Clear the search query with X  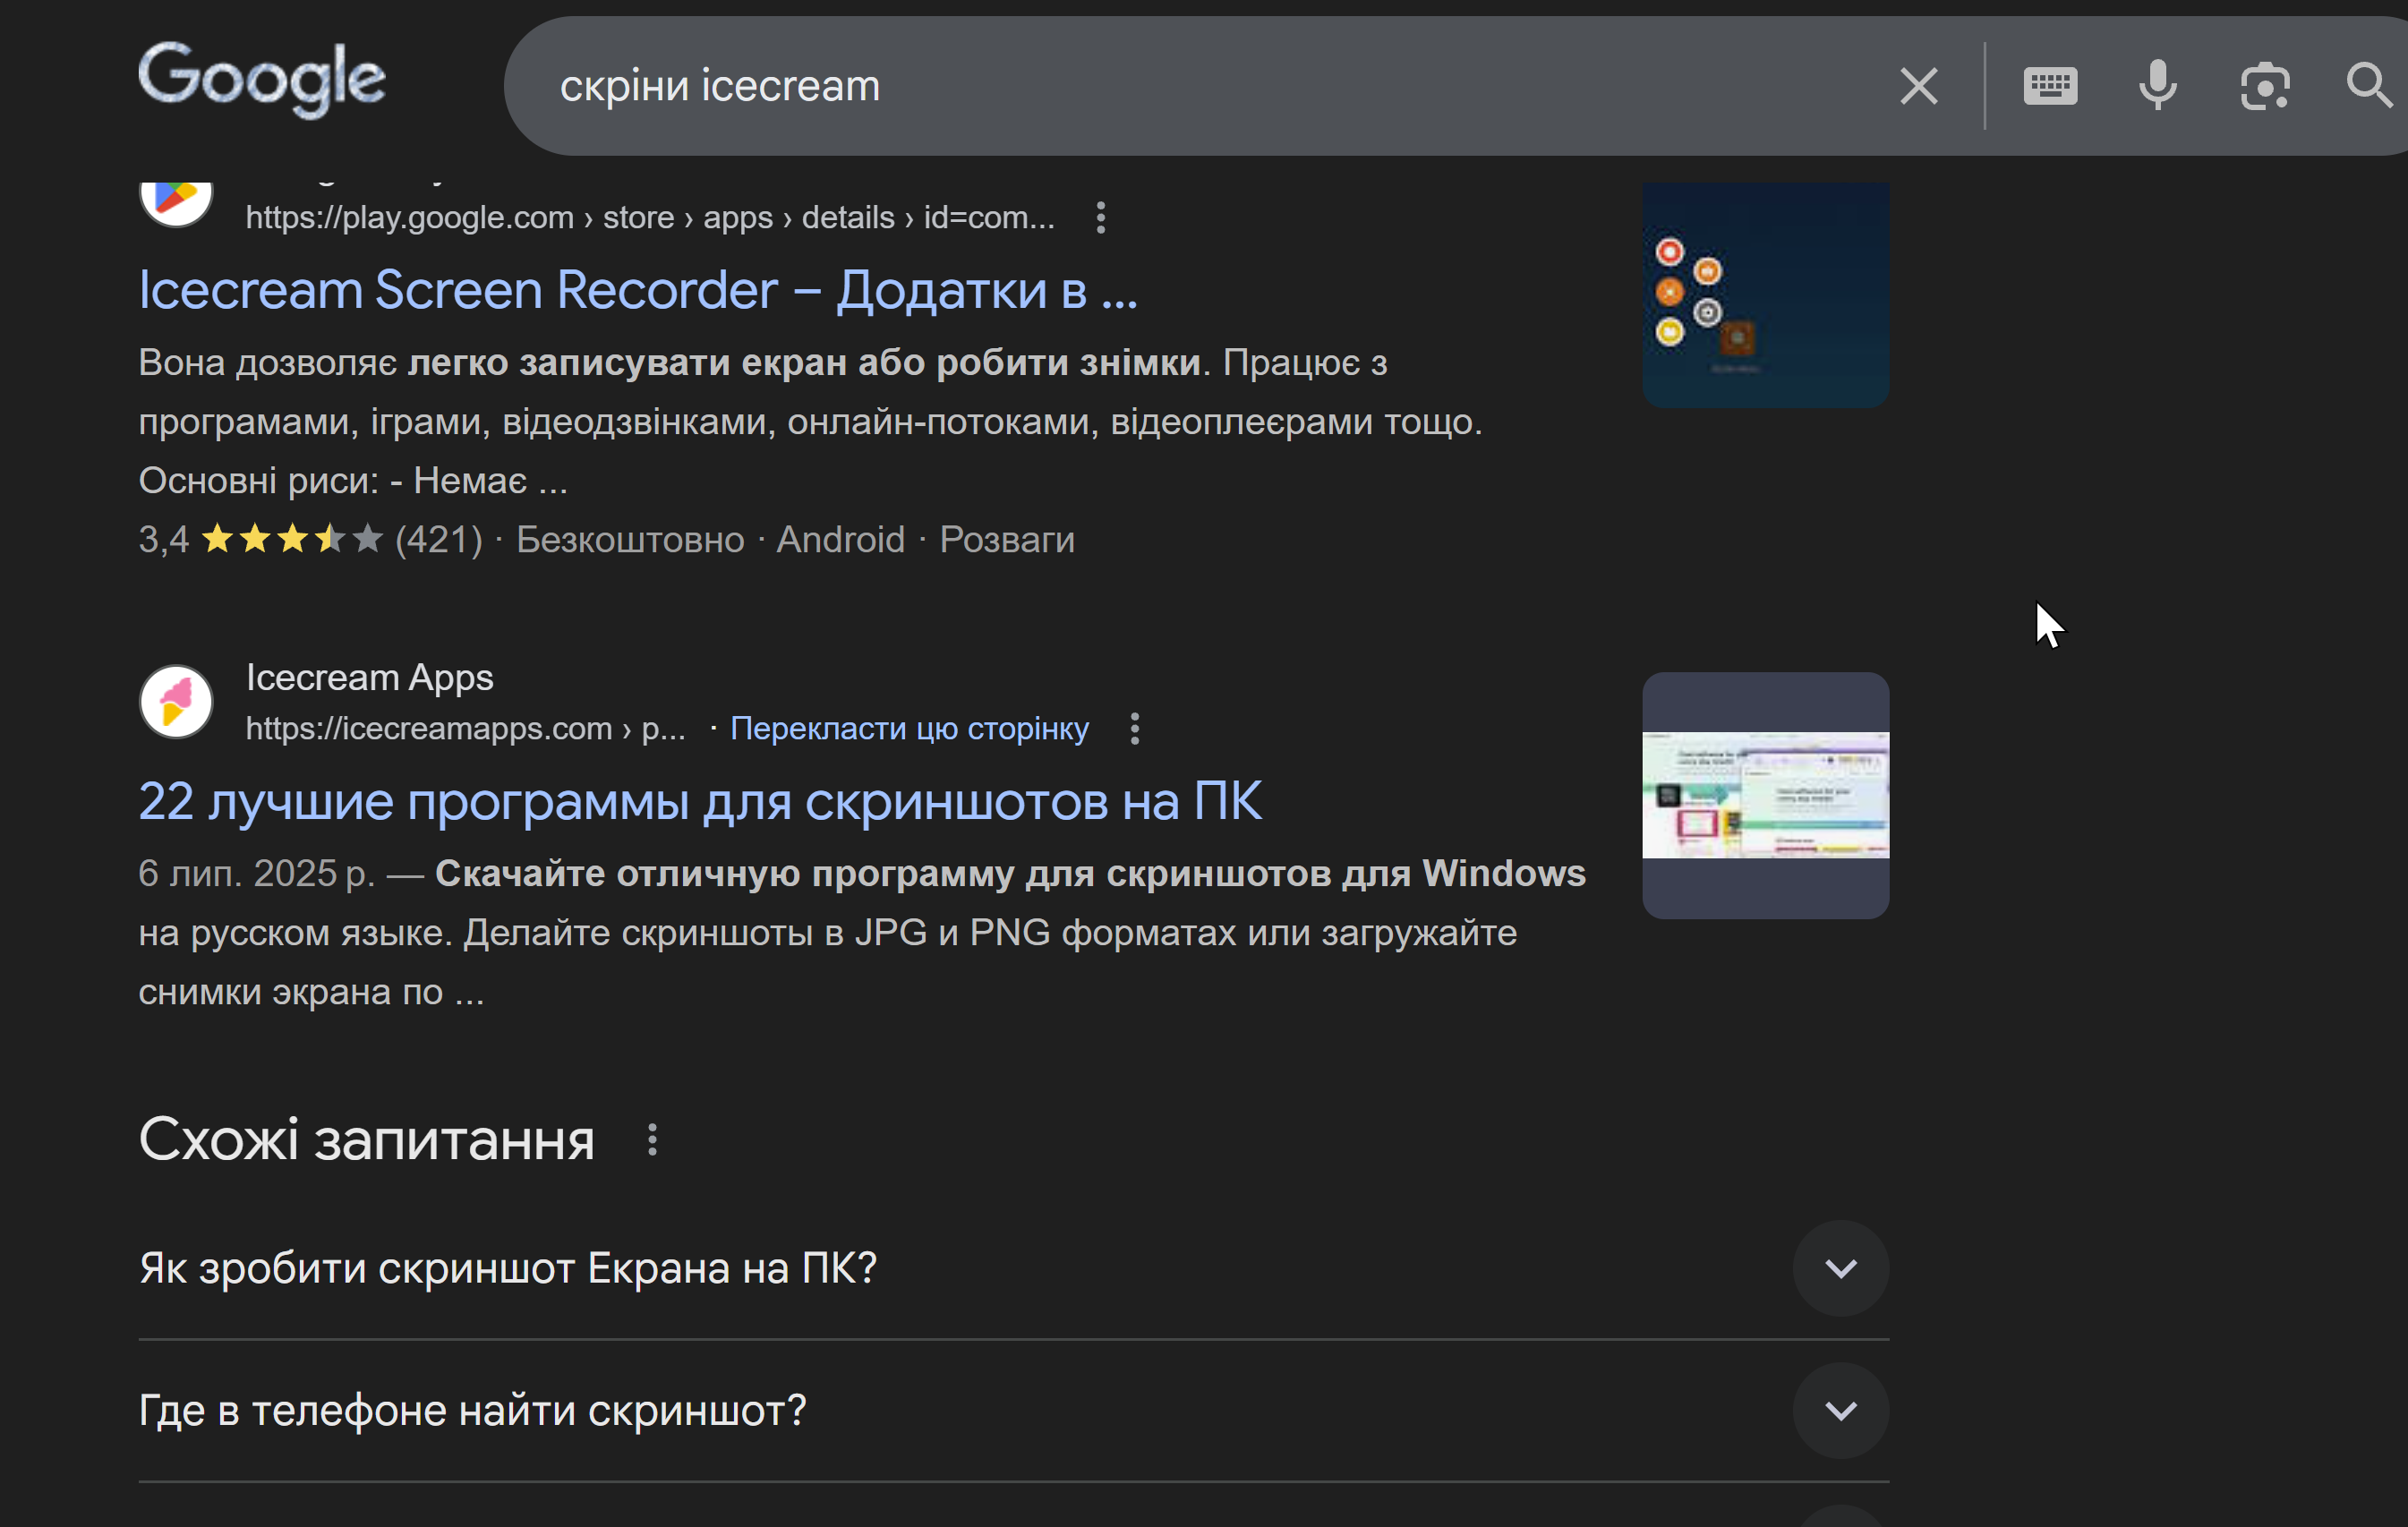(x=1918, y=86)
